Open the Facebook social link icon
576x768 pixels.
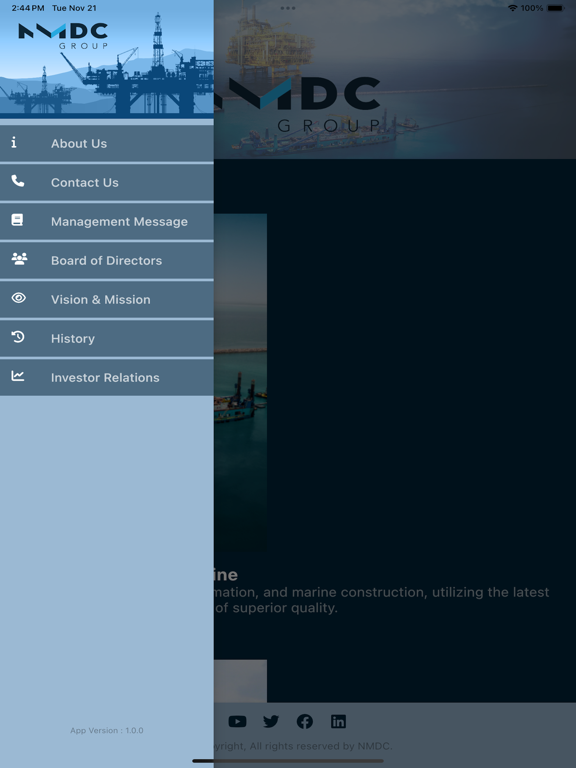pyautogui.click(x=305, y=721)
